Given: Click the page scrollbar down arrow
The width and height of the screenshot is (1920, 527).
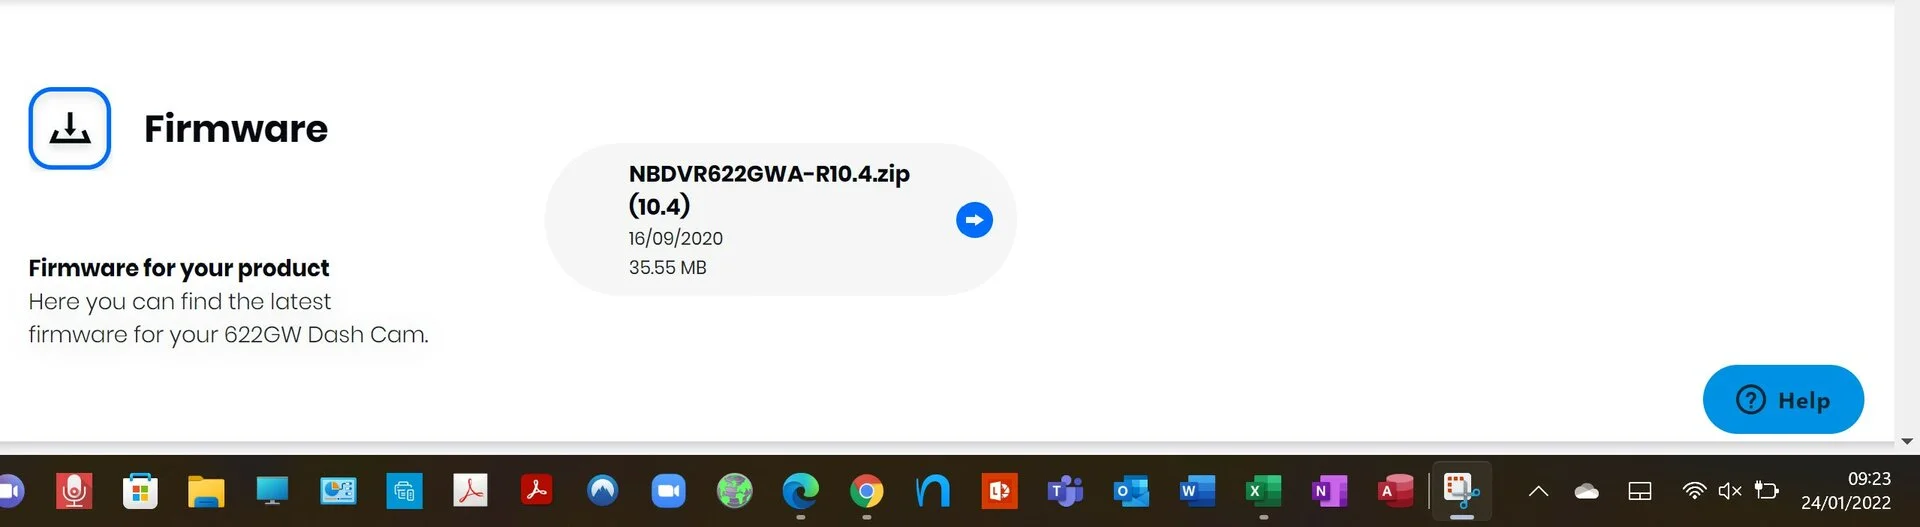Looking at the screenshot, I should 1906,441.
